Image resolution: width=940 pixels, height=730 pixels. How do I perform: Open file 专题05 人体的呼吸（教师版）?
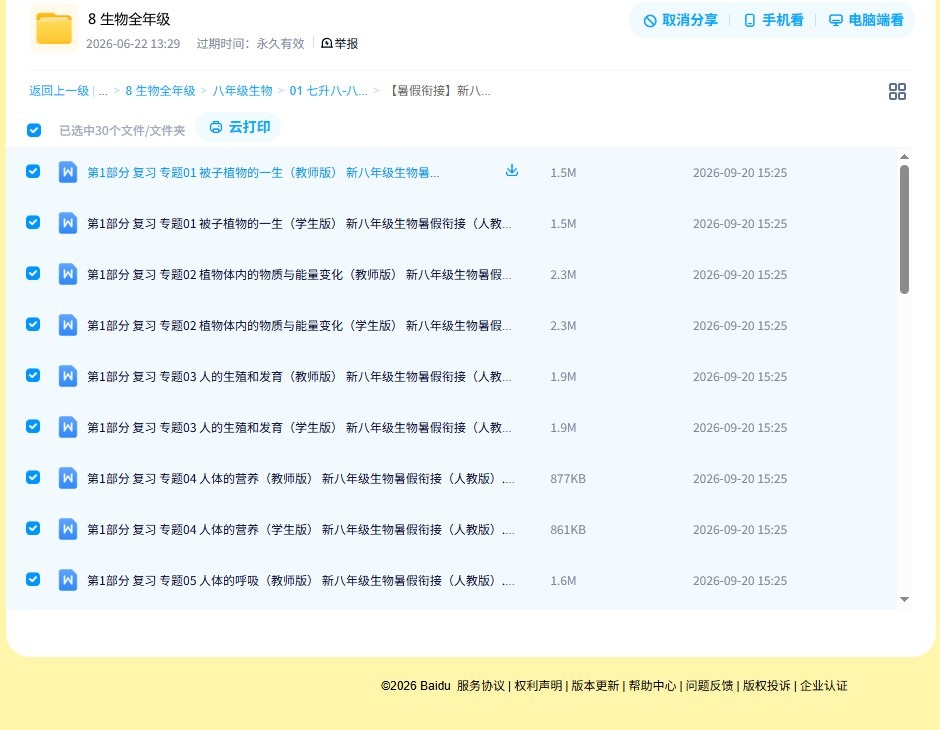[x=300, y=580]
